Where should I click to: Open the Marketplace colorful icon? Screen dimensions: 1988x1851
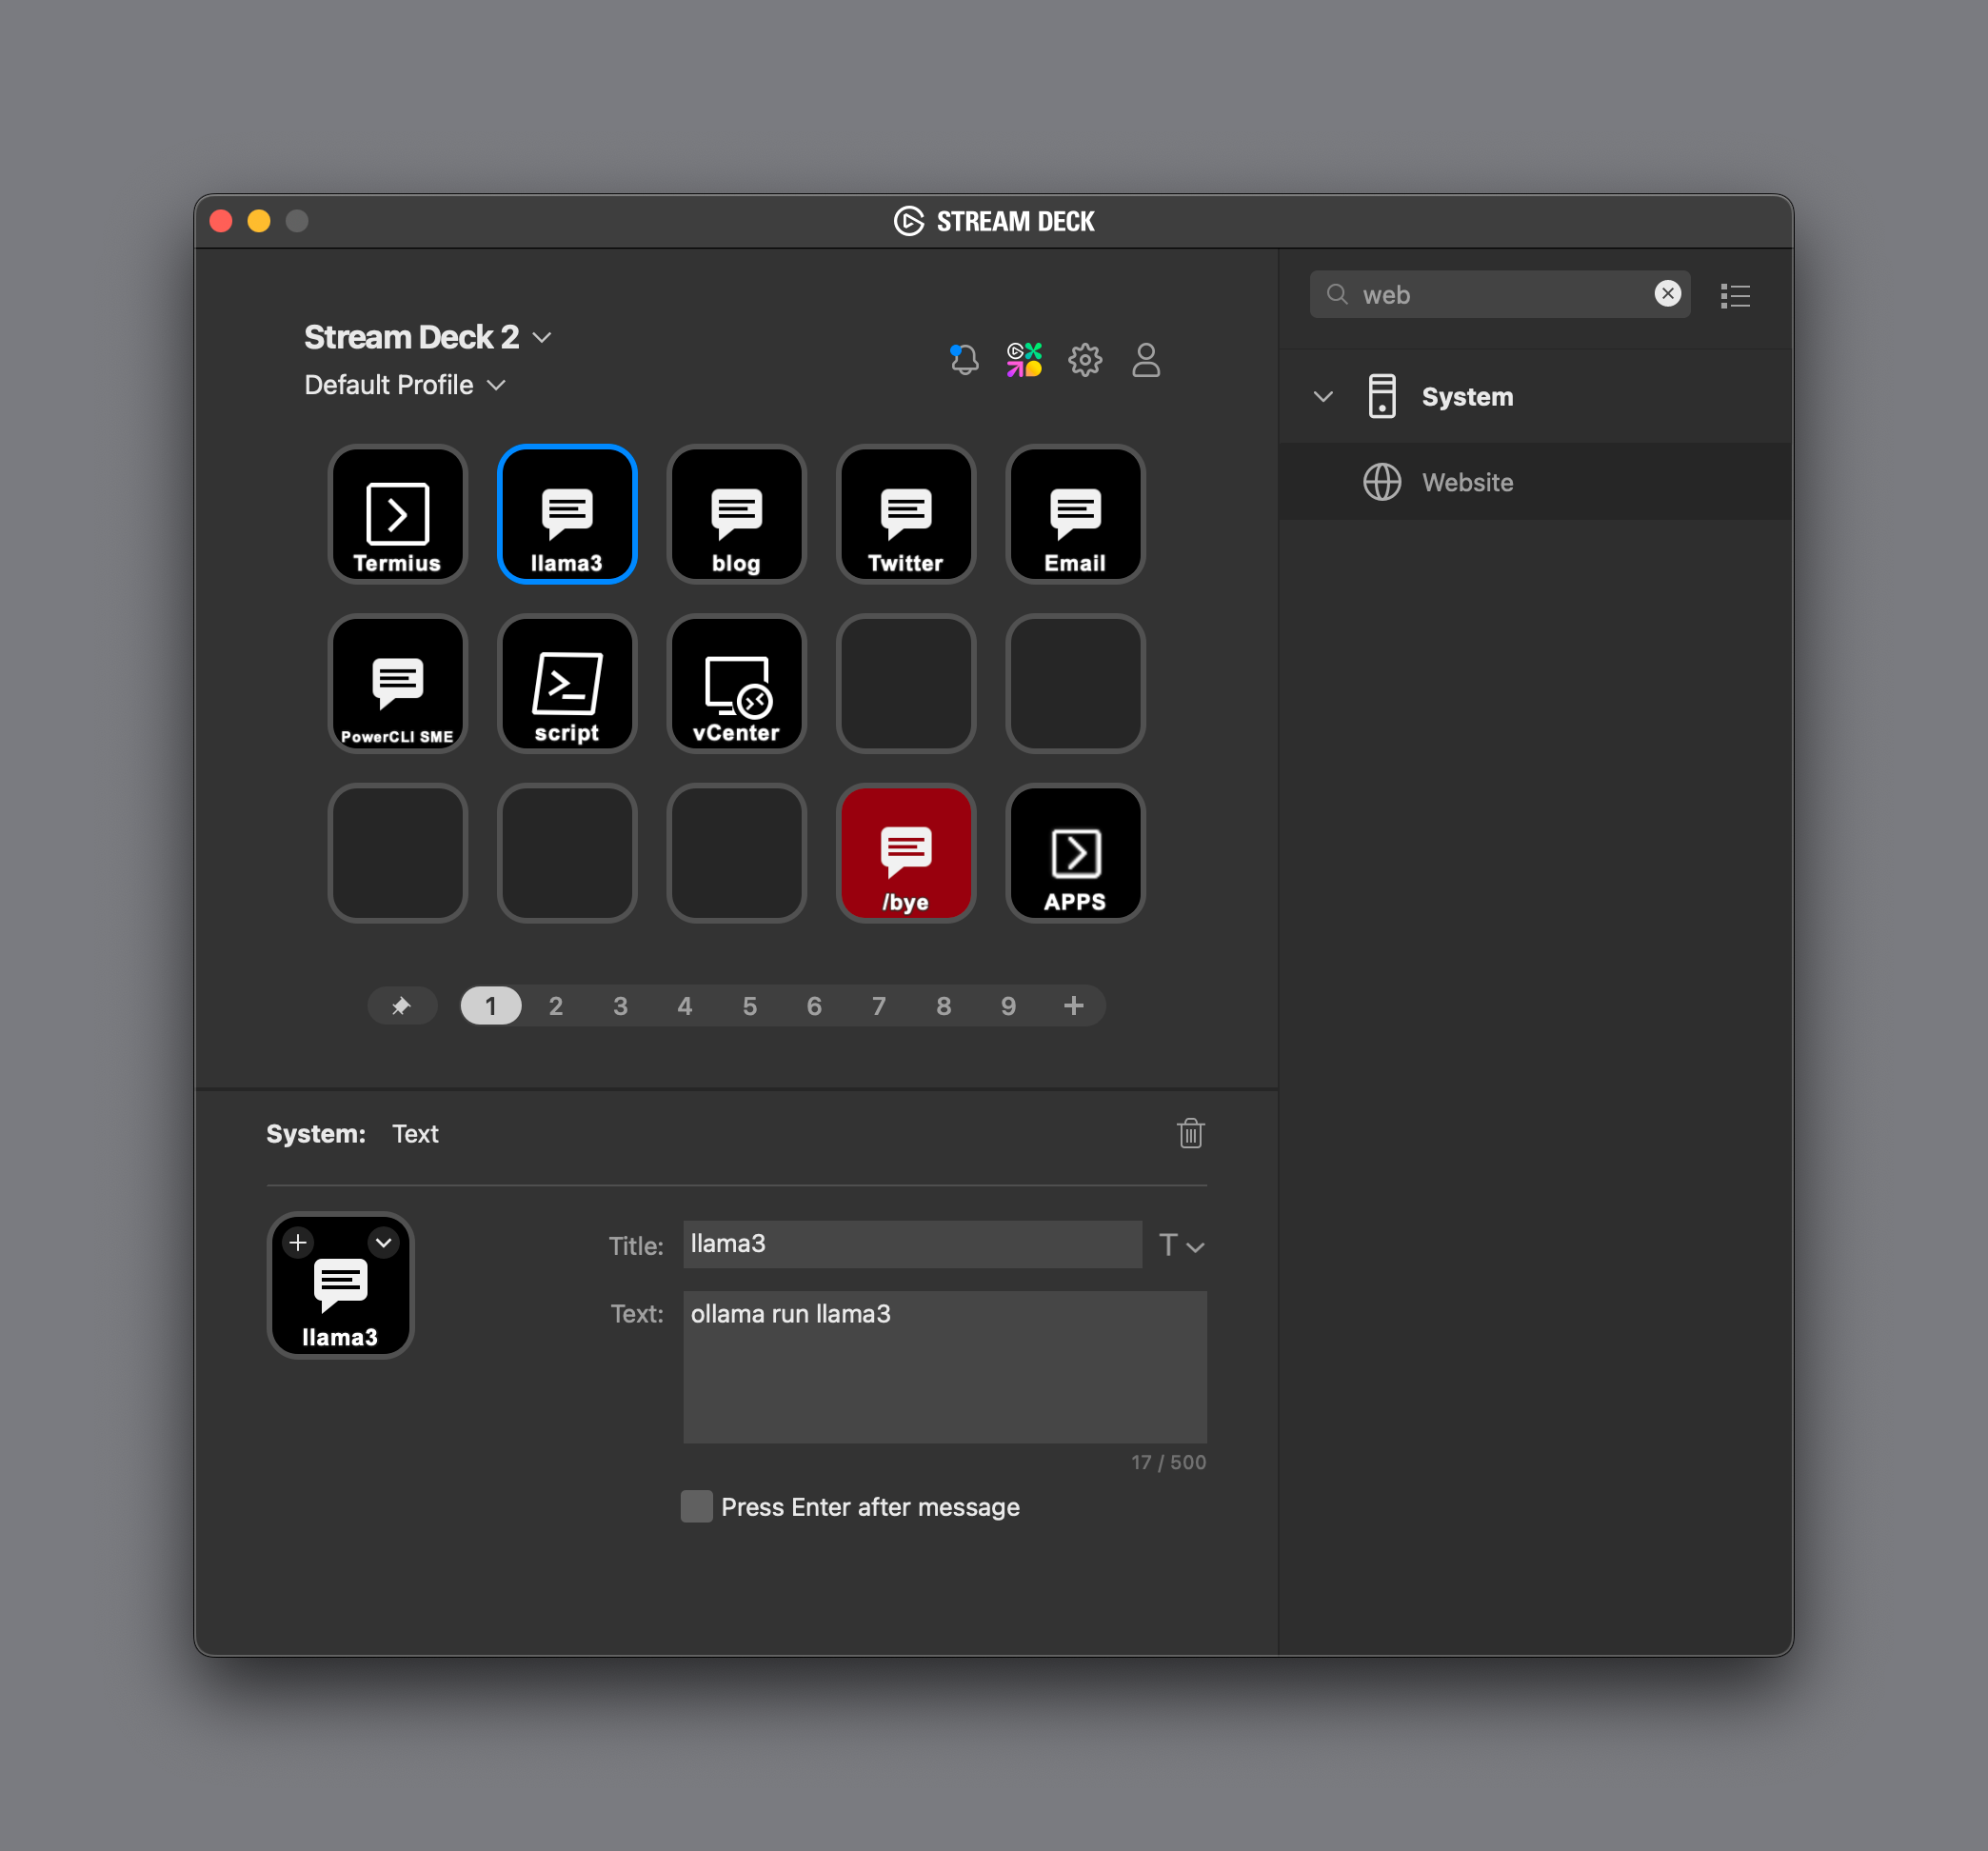pyautogui.click(x=1024, y=359)
